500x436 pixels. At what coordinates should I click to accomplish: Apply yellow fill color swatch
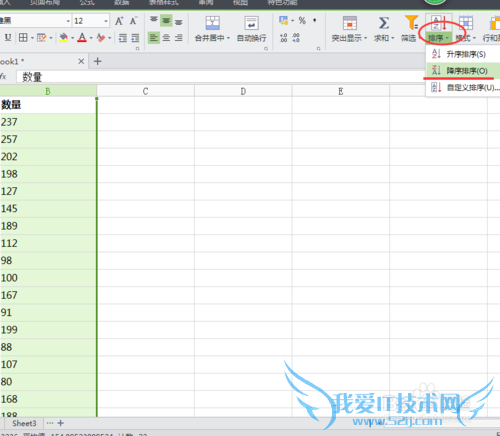(x=63, y=41)
